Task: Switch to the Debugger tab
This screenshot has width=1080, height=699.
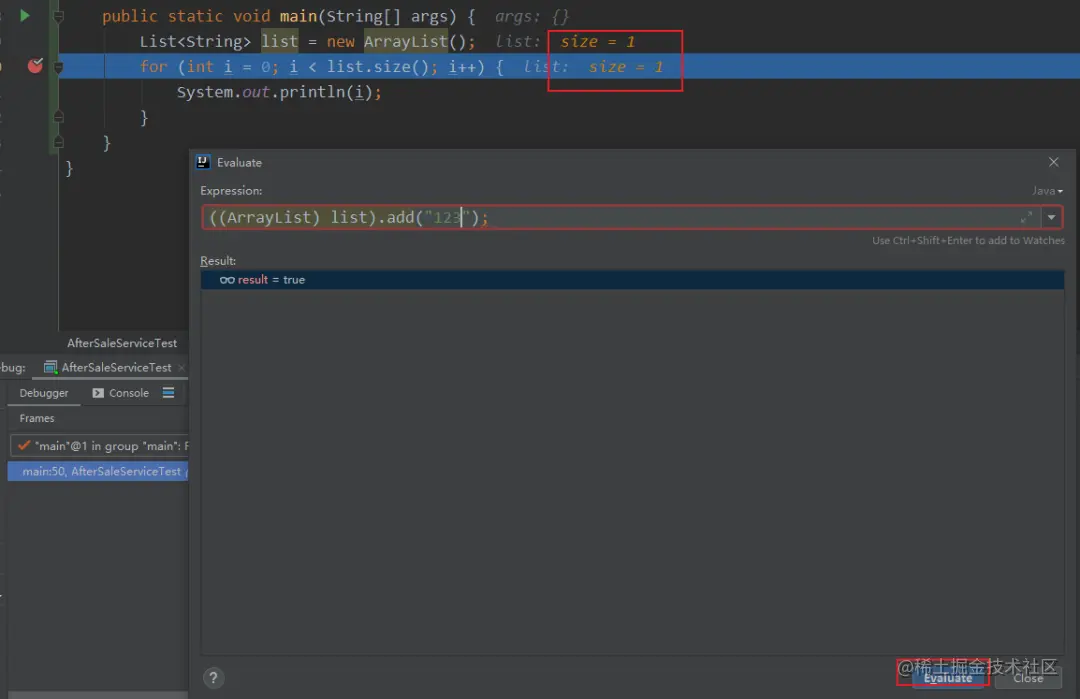Action: pos(44,393)
